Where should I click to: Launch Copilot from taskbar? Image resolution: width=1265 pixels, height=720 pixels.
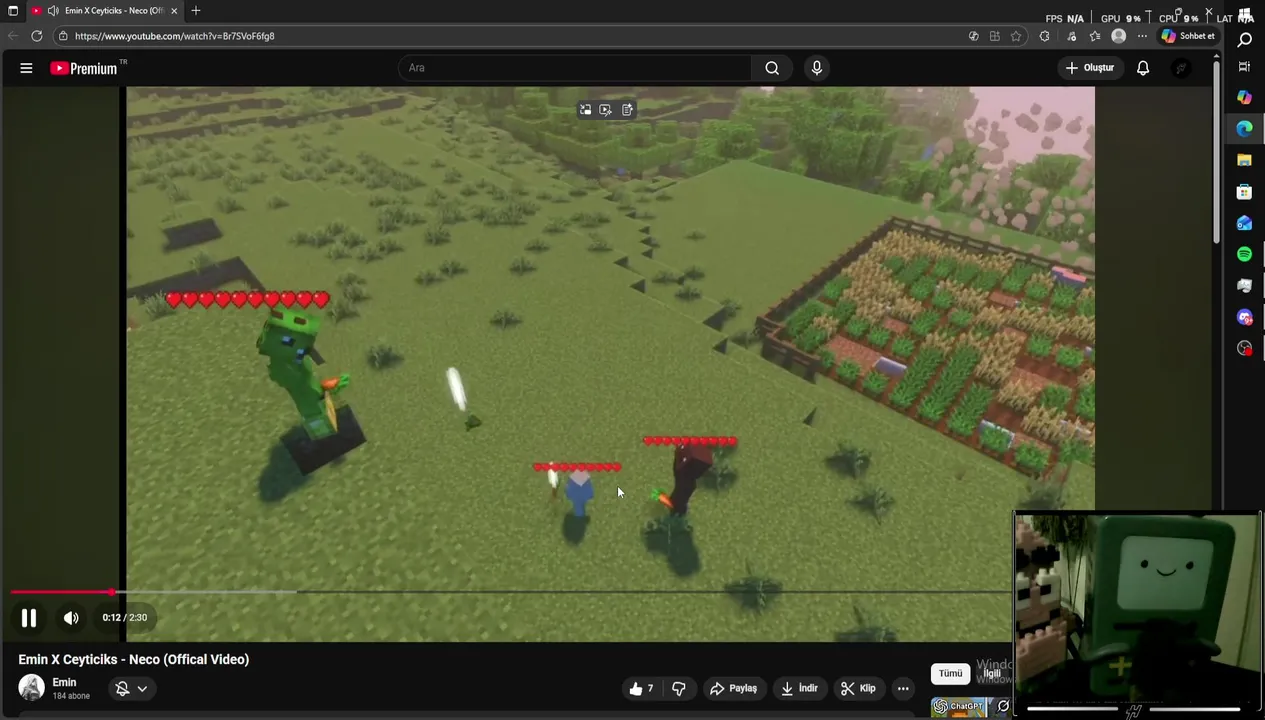(x=1244, y=97)
